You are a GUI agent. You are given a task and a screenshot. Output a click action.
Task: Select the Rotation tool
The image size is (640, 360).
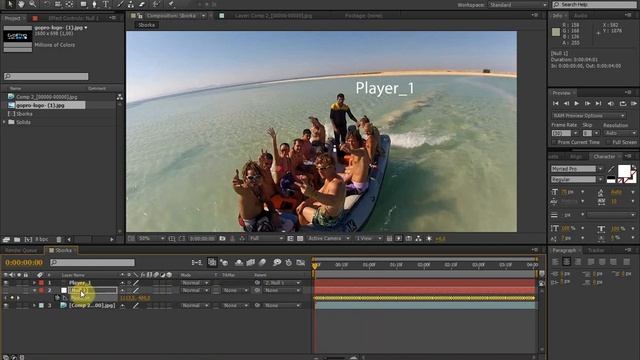coord(47,4)
